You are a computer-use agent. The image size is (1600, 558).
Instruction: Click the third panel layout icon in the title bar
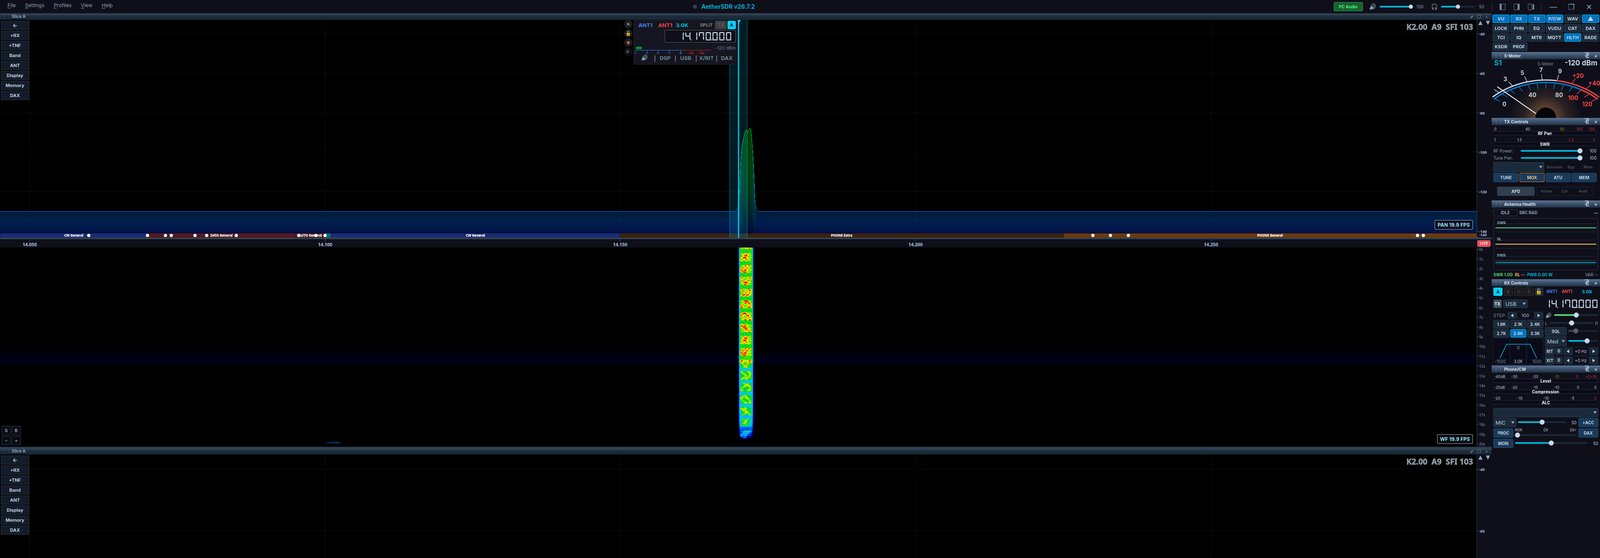coord(1531,7)
